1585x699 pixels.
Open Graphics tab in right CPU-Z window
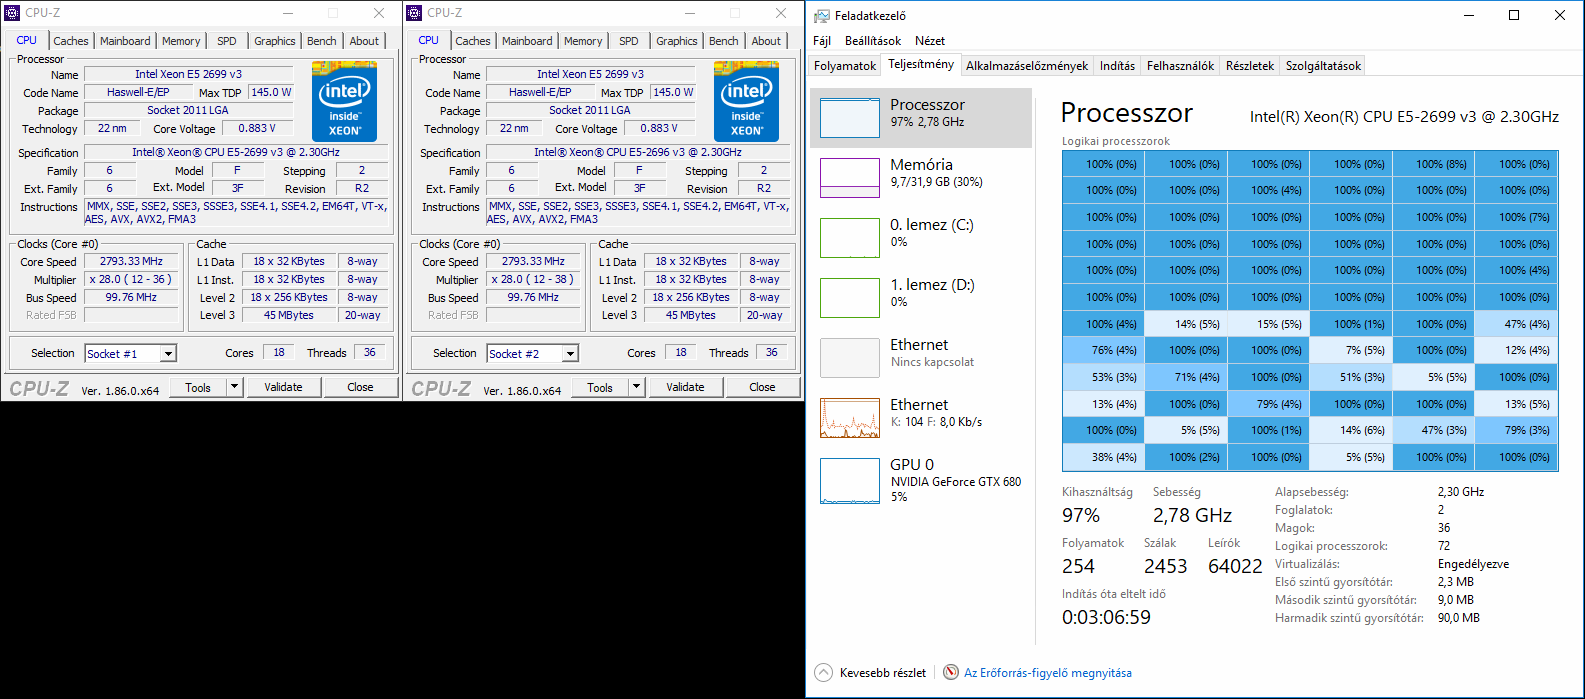[677, 41]
